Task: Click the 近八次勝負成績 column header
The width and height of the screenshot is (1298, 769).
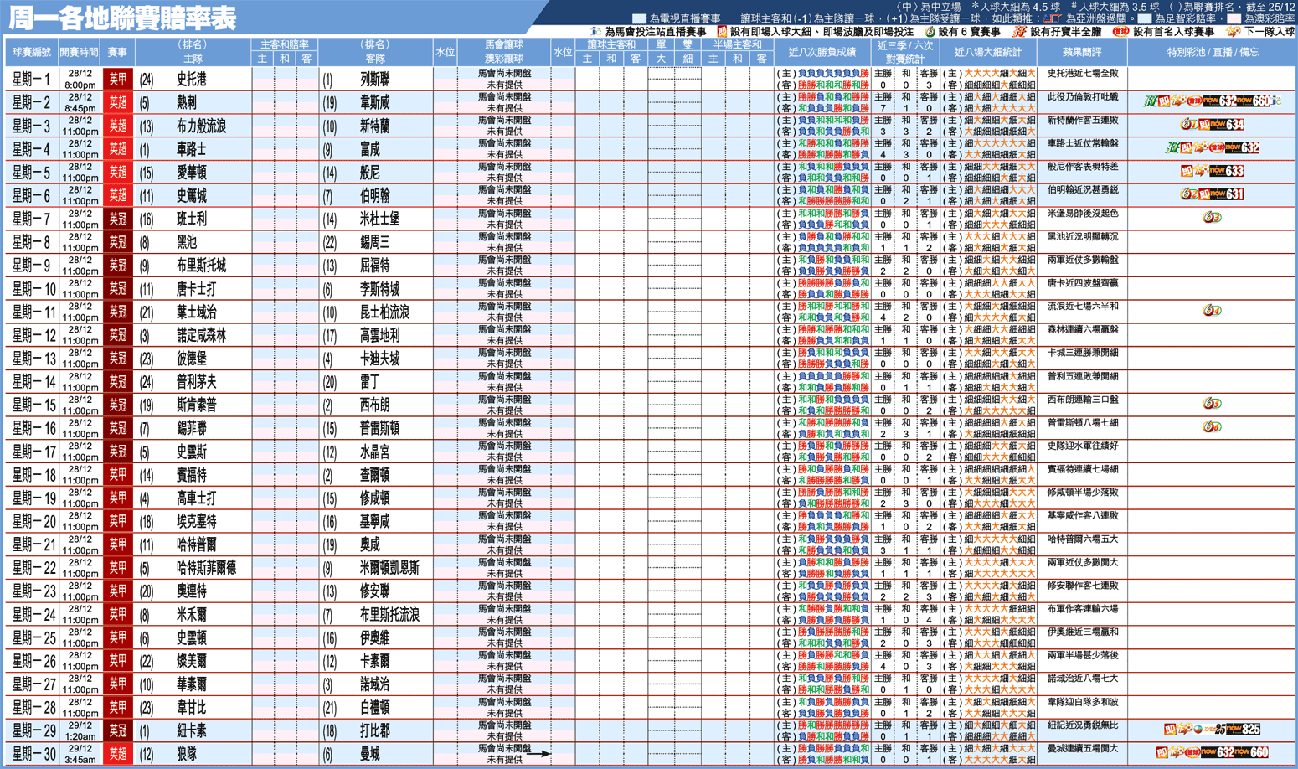Action: tap(822, 51)
